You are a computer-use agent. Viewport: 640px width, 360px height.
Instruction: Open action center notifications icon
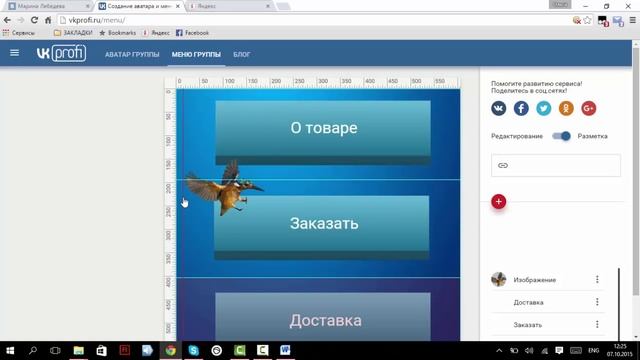point(559,351)
